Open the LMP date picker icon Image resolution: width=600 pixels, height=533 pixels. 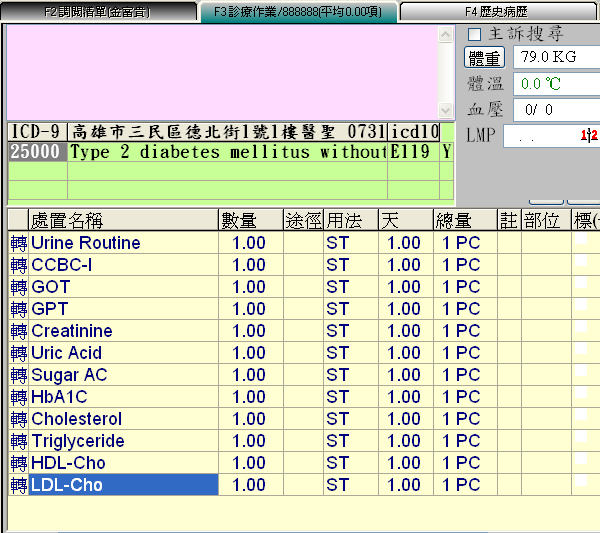pos(589,135)
